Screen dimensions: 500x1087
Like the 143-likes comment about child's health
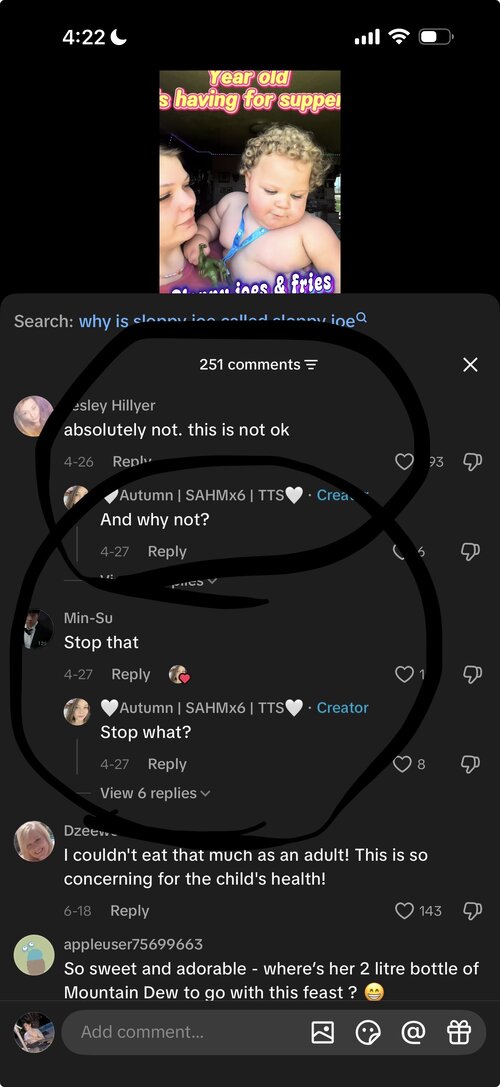click(x=404, y=911)
